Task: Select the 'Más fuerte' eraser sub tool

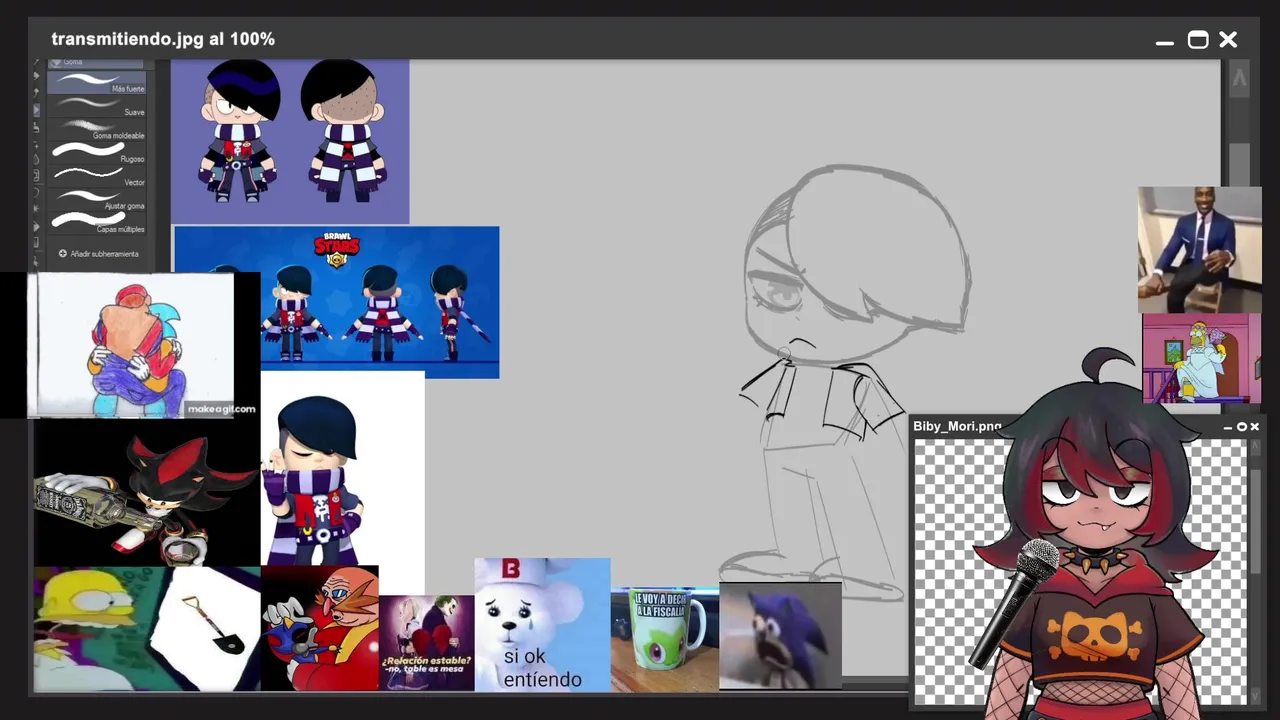Action: point(97,83)
